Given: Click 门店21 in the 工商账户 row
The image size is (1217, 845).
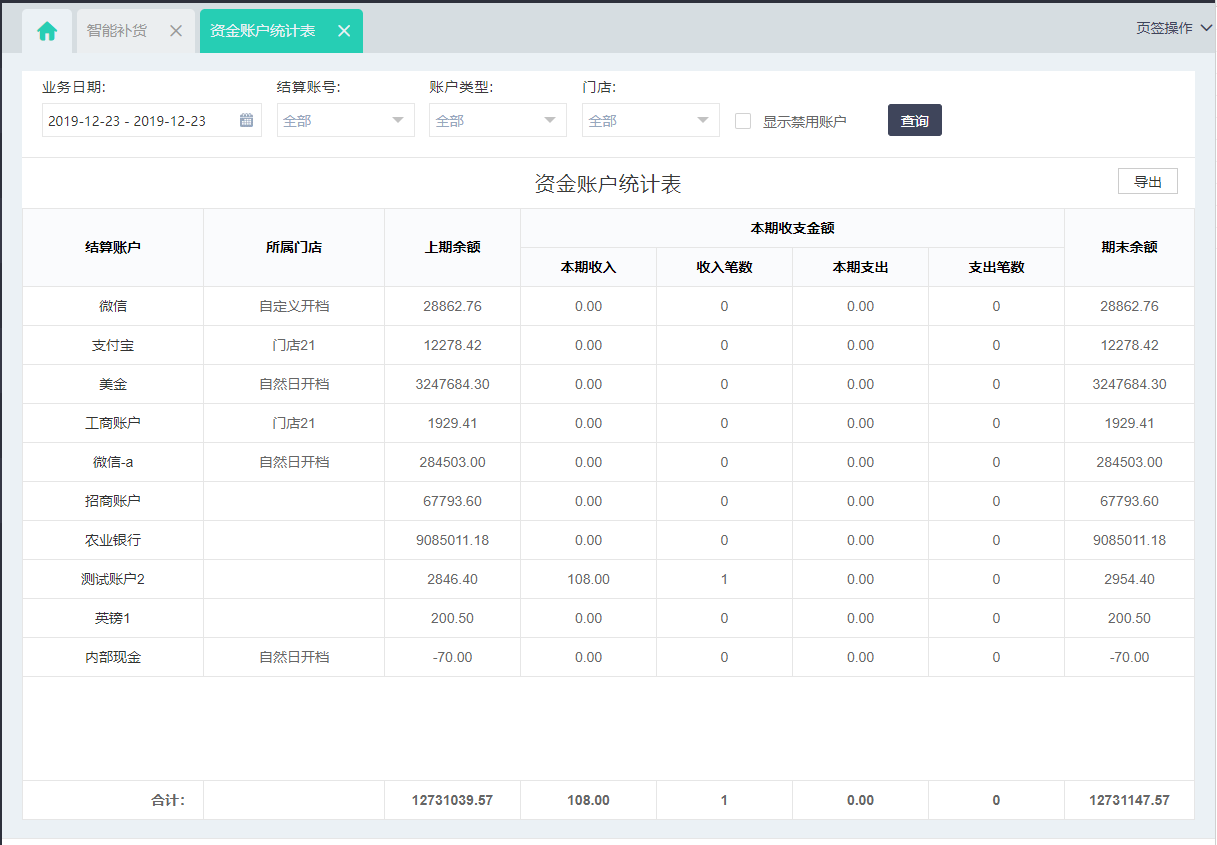Looking at the screenshot, I should (x=294, y=423).
